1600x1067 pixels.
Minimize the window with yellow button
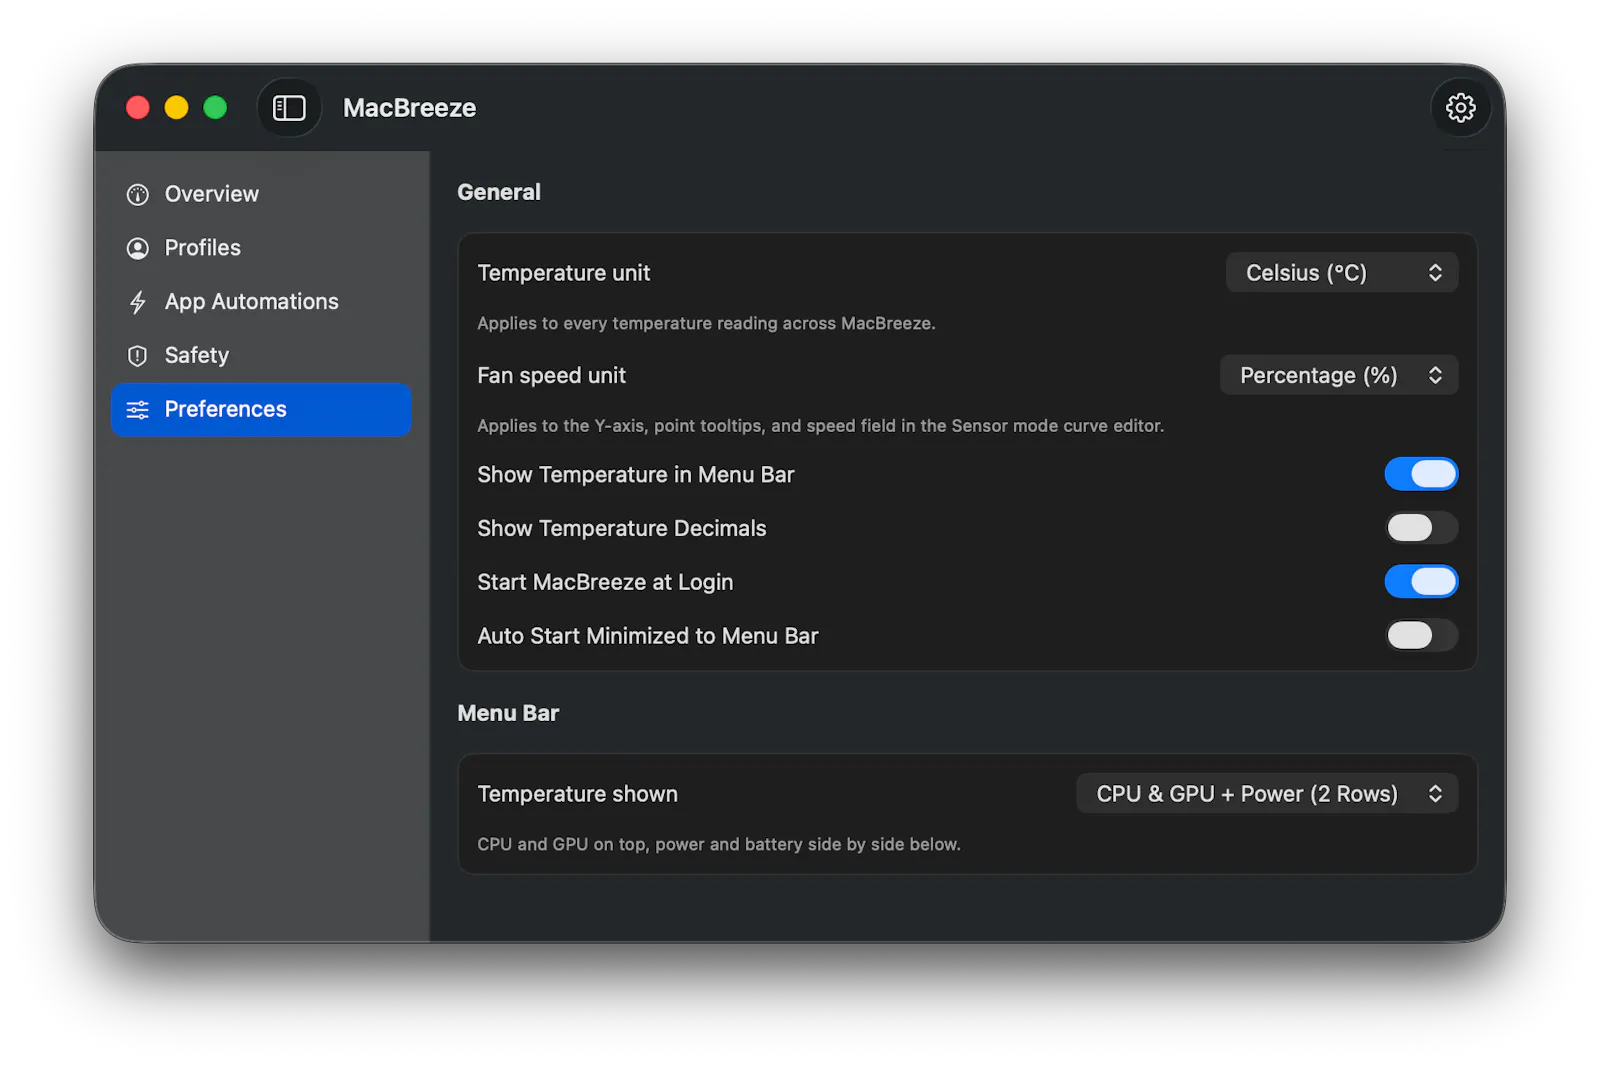pos(176,108)
